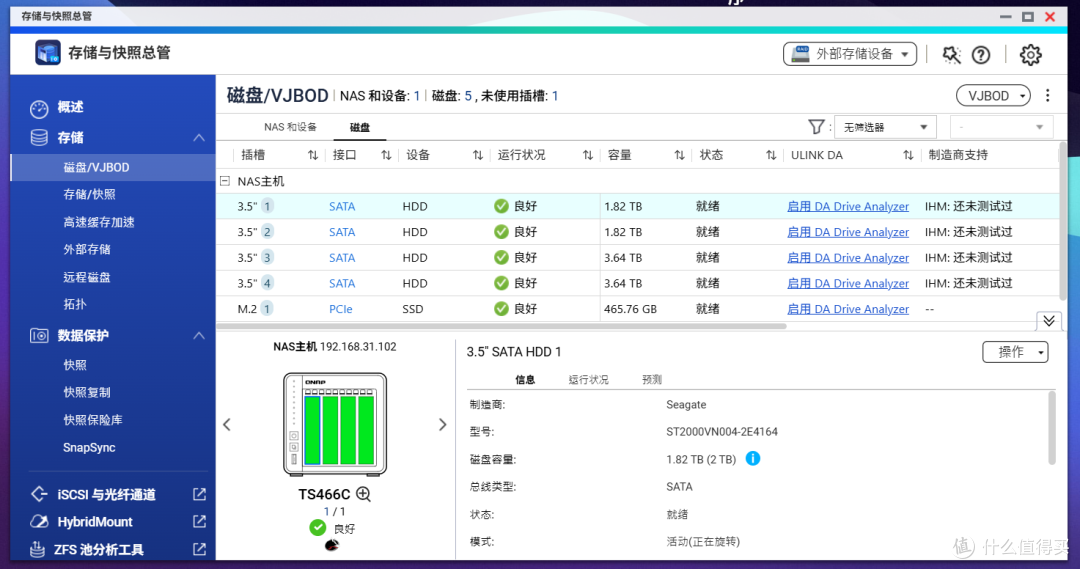The height and width of the screenshot is (569, 1080).
Task: Open HybridMount external link arrow icon
Action: [x=199, y=521]
